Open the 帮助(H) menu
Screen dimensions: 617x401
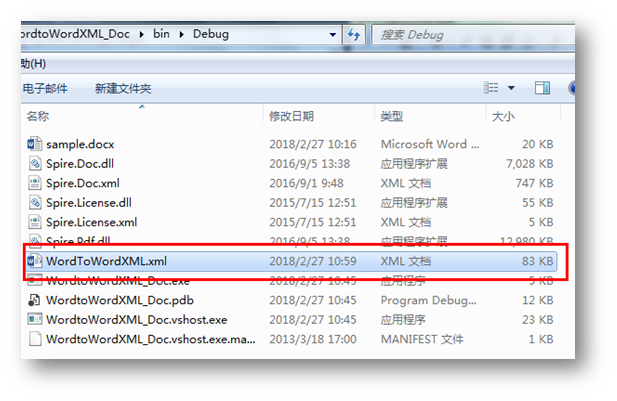click(34, 64)
